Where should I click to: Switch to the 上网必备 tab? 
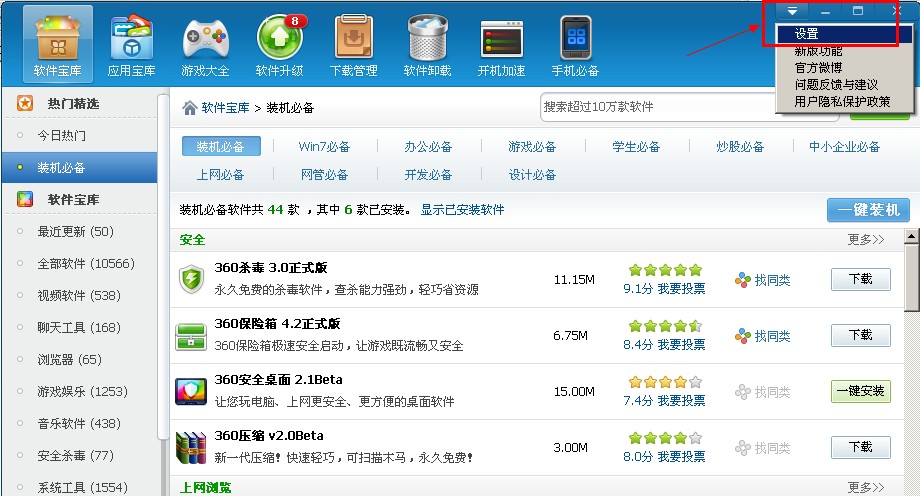pos(220,175)
